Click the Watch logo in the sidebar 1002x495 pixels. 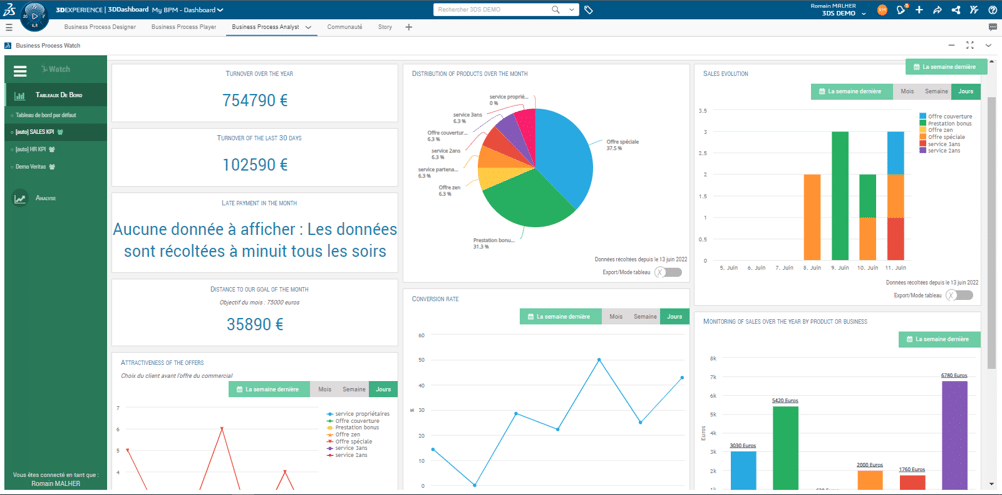point(55,69)
